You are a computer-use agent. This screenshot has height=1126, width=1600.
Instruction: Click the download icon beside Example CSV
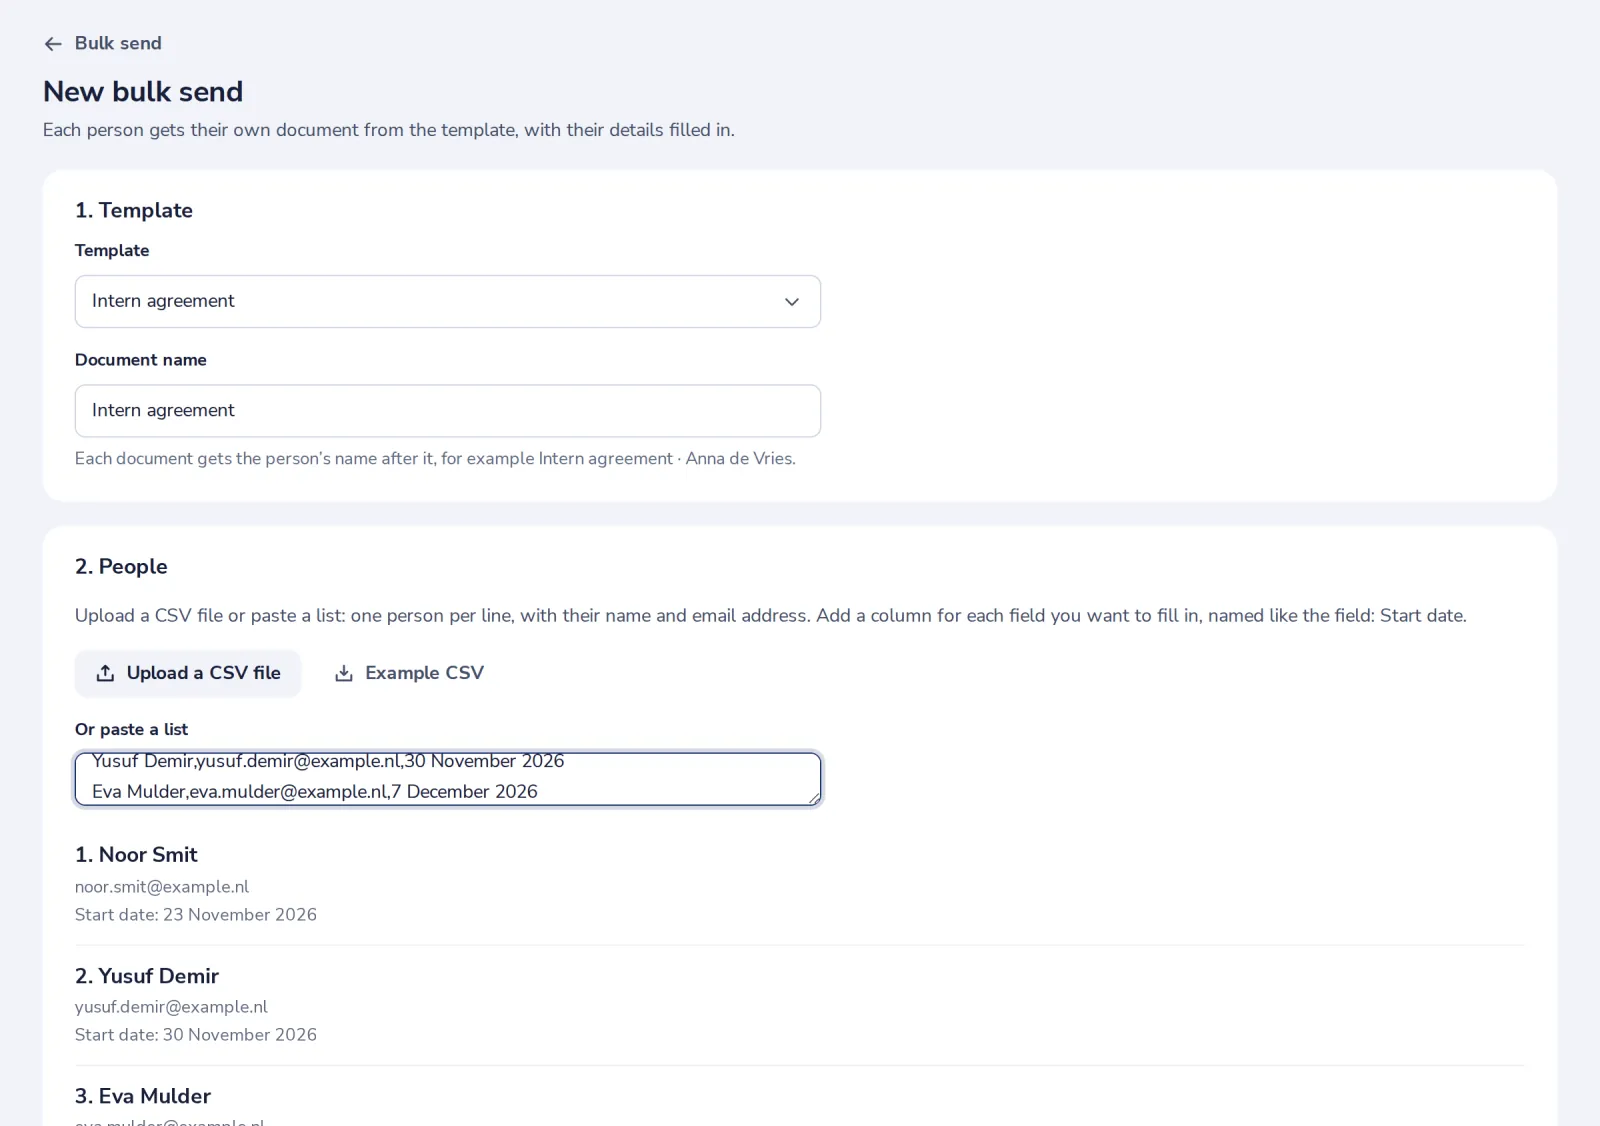(344, 673)
